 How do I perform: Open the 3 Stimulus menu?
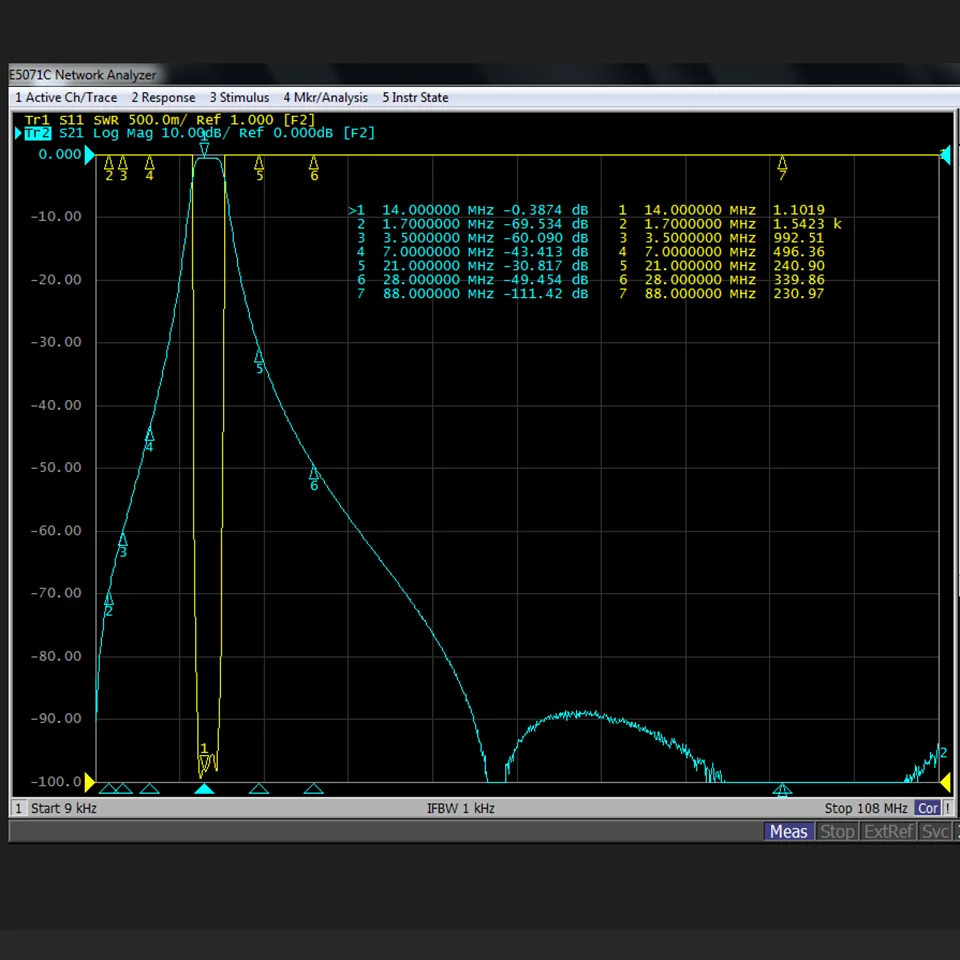(239, 97)
